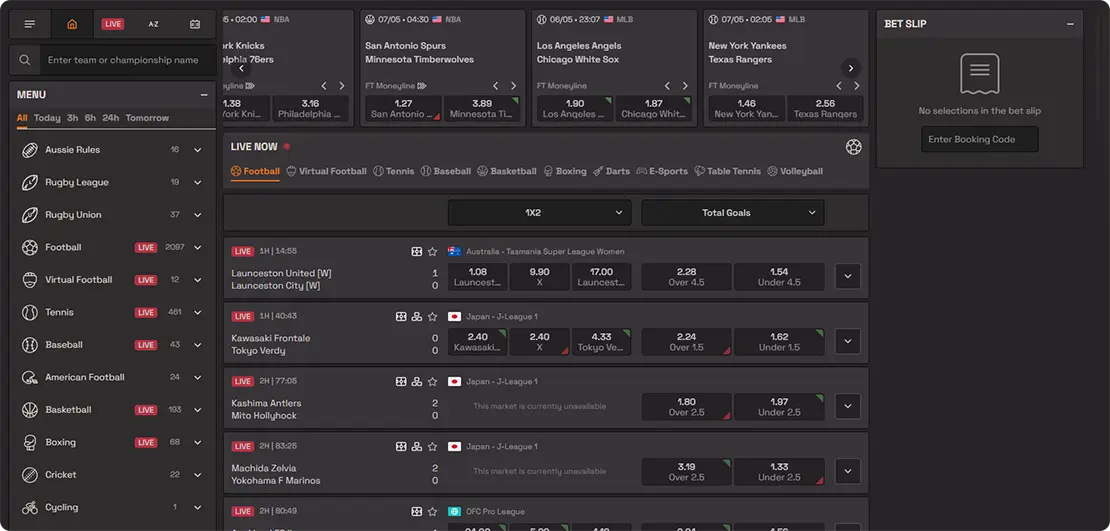
Task: Open Japan - J-League 1 link for Kawasaki match
Action: click(502, 316)
